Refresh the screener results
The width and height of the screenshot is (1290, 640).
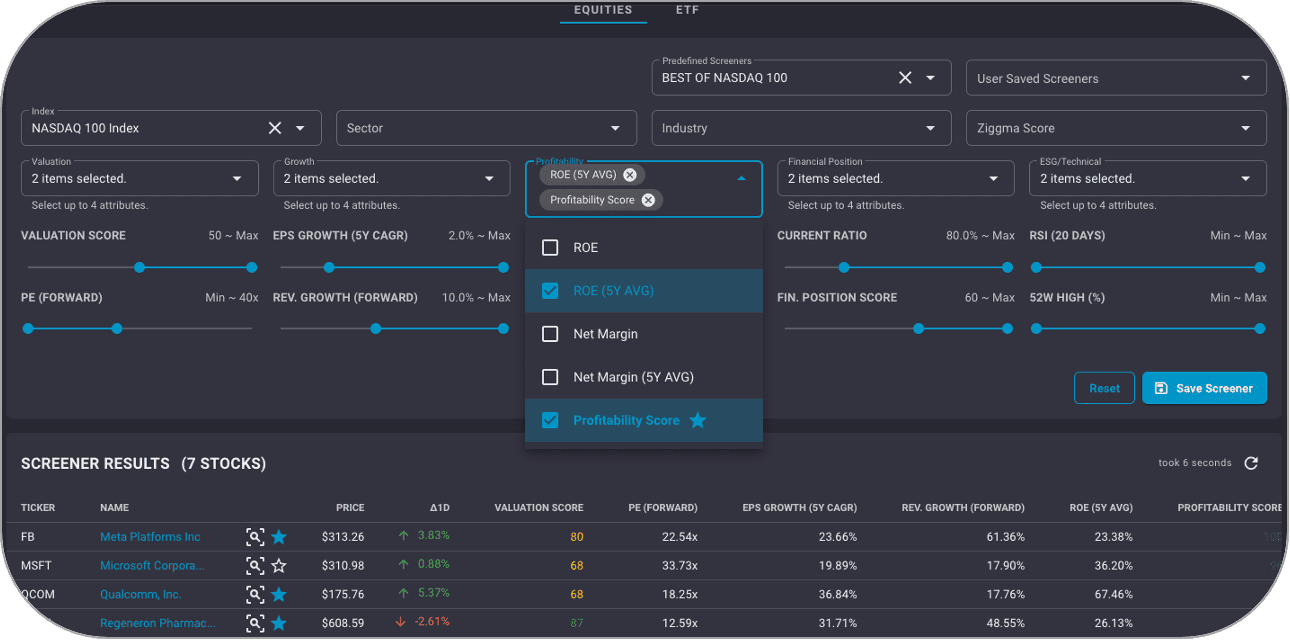(1251, 462)
